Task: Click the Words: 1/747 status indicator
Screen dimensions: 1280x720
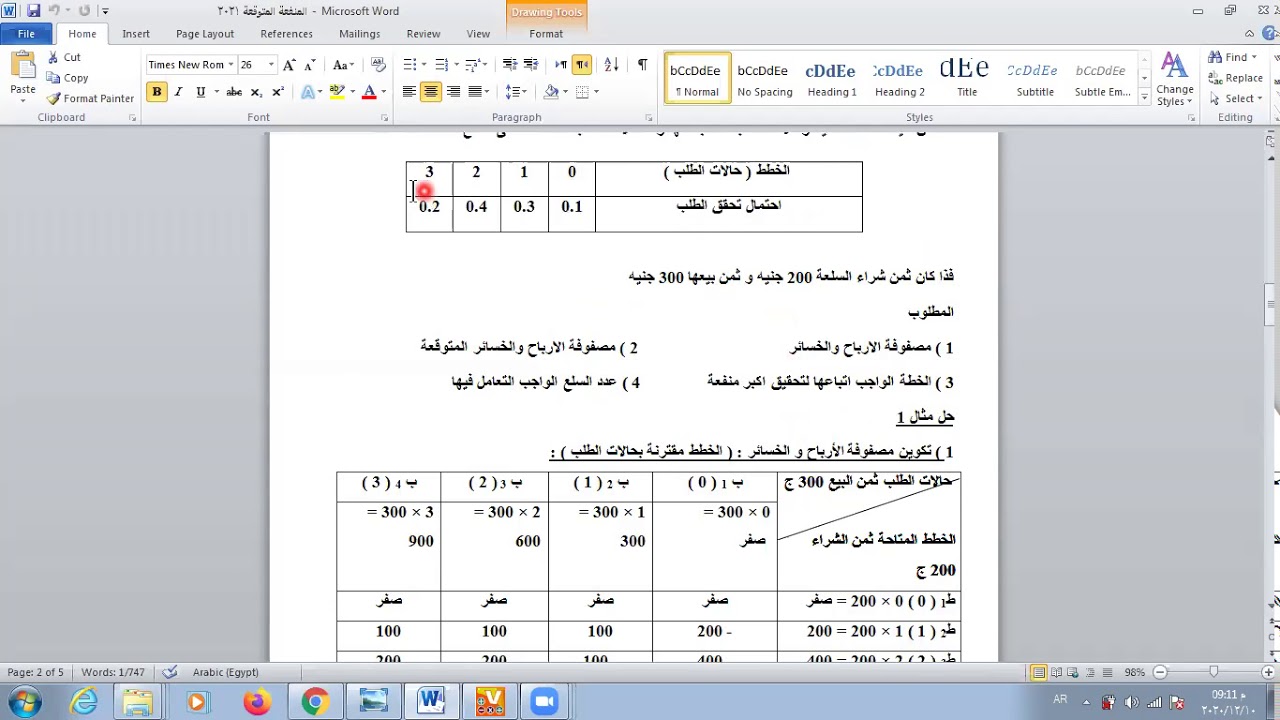Action: click(113, 672)
